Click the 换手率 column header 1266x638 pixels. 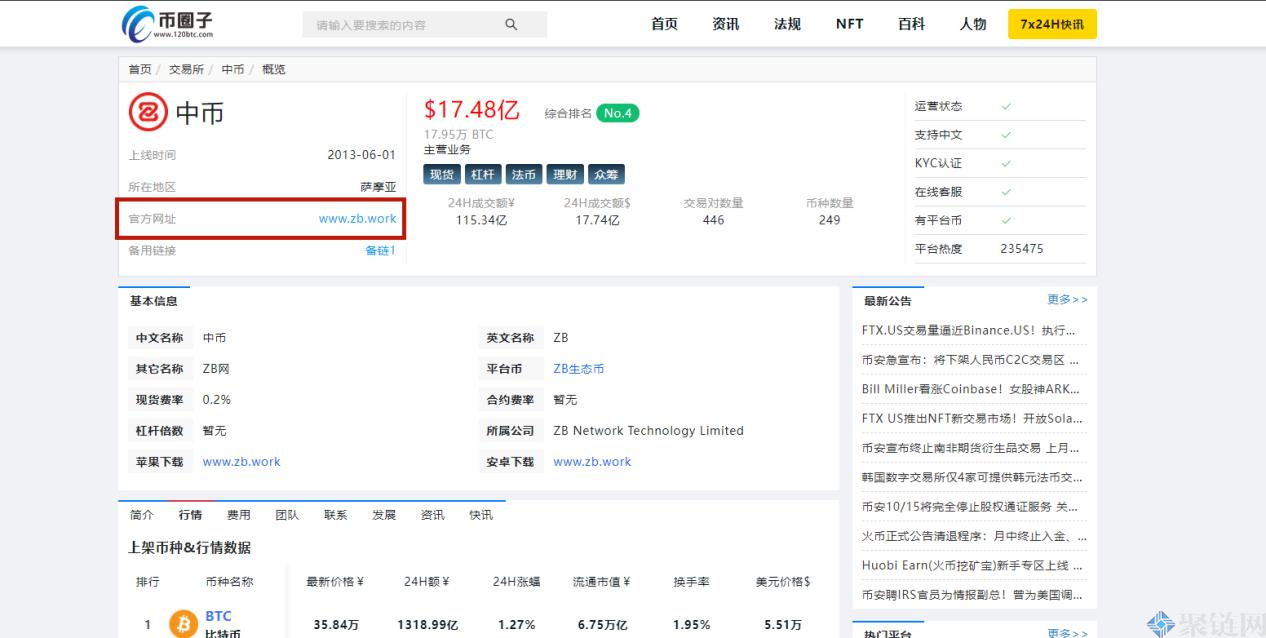click(x=691, y=582)
